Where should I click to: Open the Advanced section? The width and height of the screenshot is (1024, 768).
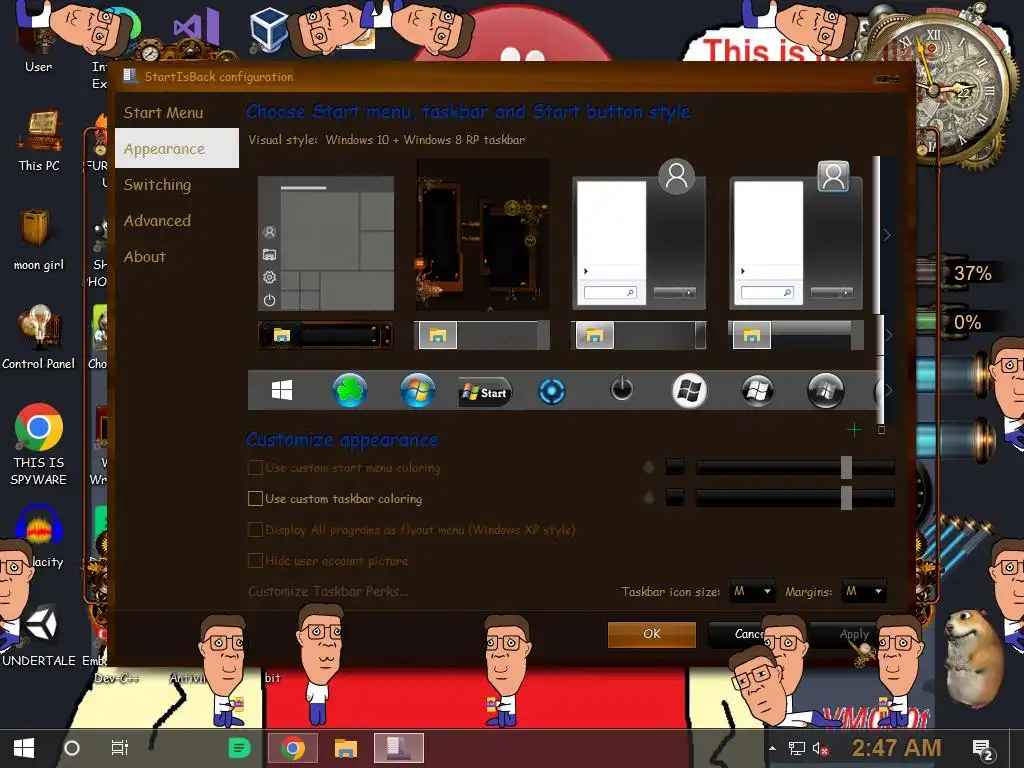(157, 221)
